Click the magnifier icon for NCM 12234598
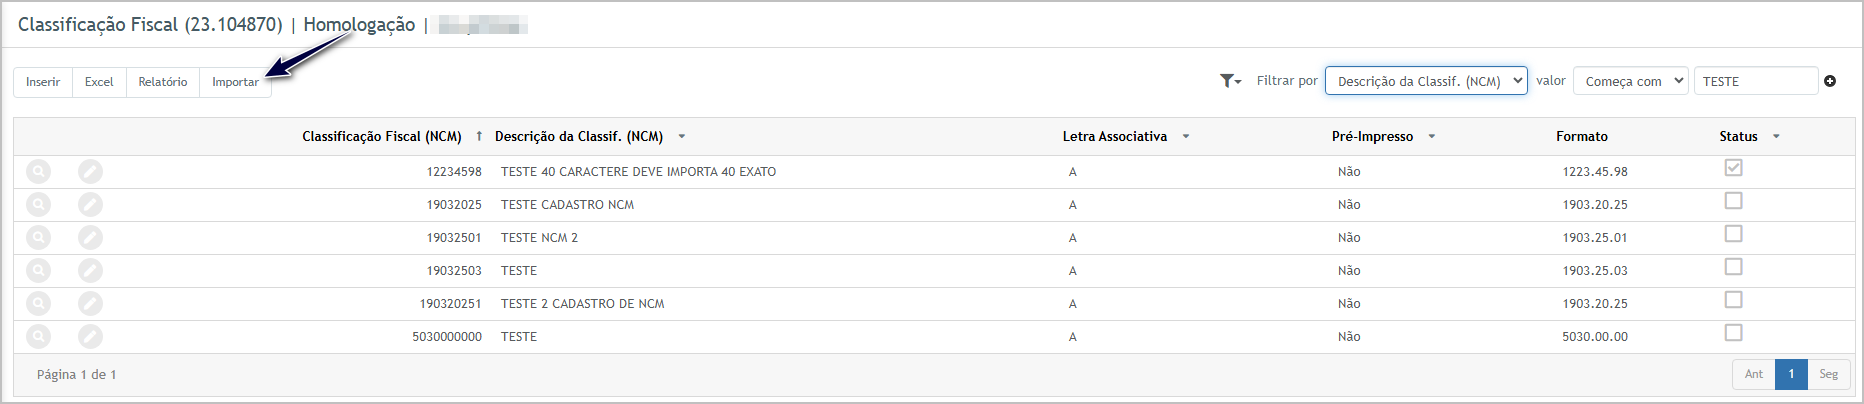This screenshot has height=404, width=1864. 38,172
